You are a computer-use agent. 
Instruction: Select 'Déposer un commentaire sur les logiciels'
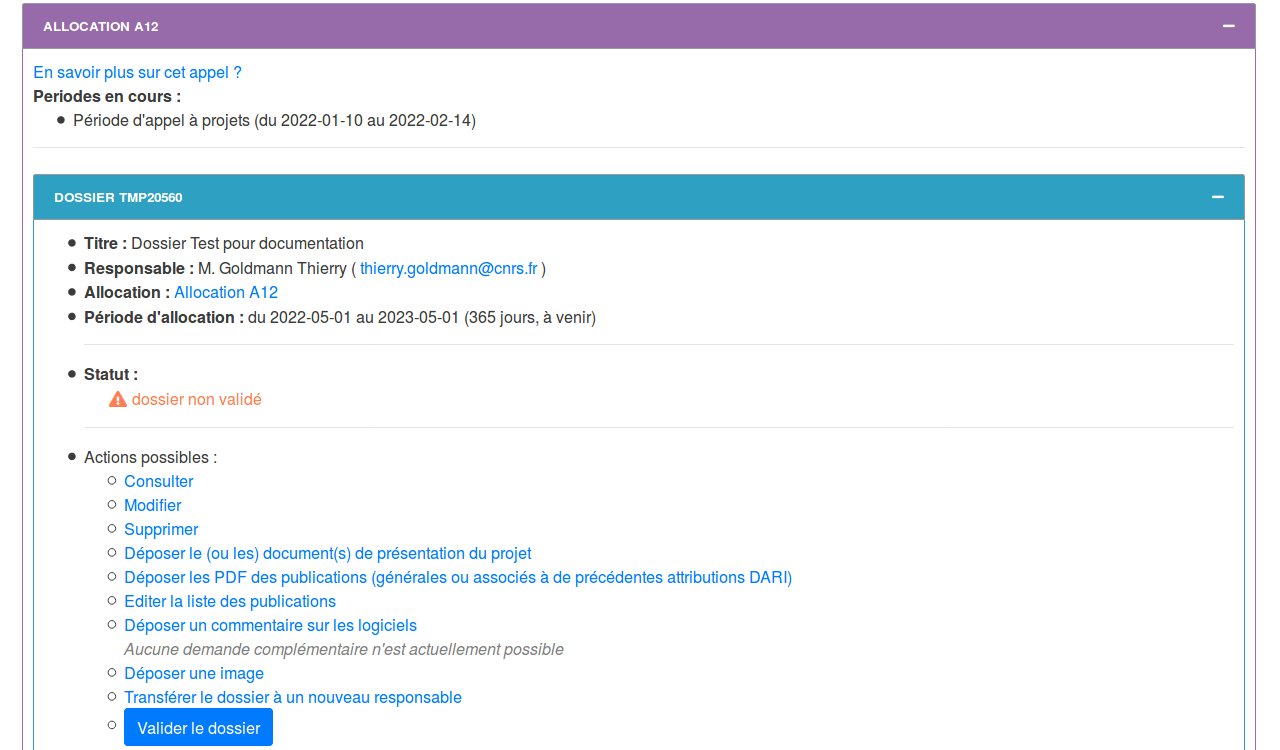click(270, 626)
